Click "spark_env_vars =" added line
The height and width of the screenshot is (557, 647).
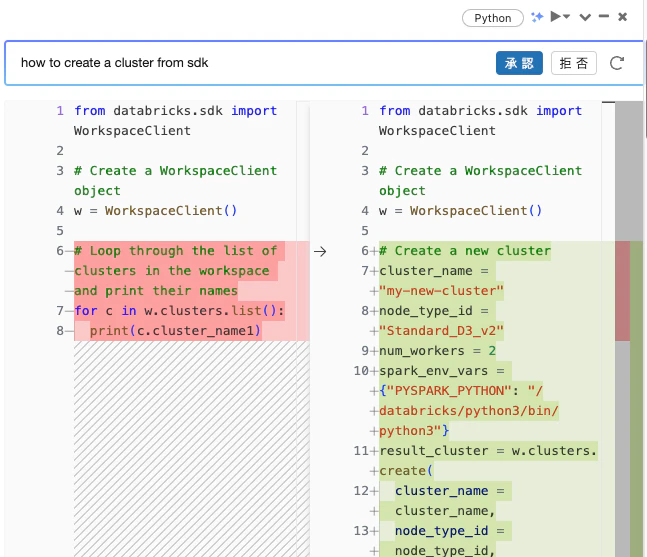coord(442,371)
